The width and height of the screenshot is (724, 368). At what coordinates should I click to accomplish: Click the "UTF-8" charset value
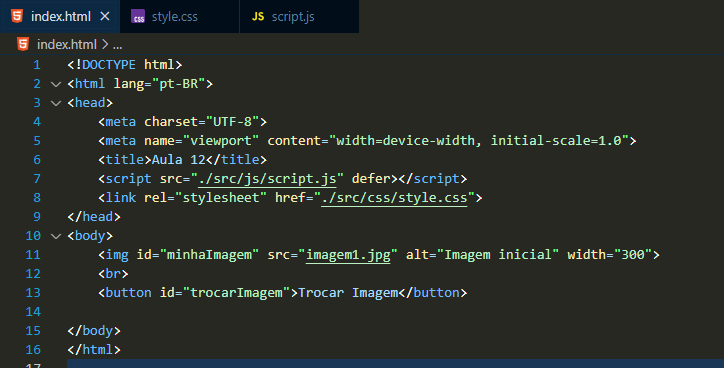pyautogui.click(x=232, y=121)
